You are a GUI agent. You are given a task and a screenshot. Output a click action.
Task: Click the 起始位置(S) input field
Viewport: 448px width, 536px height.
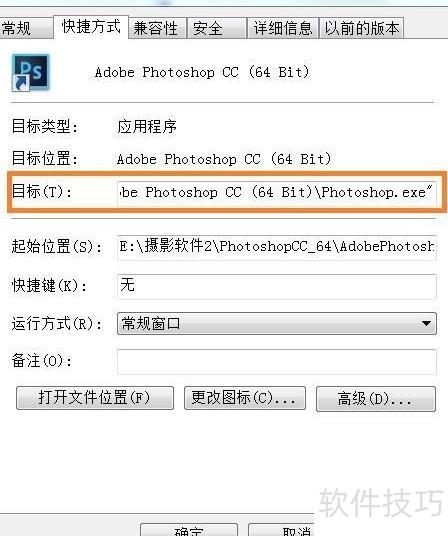point(276,247)
